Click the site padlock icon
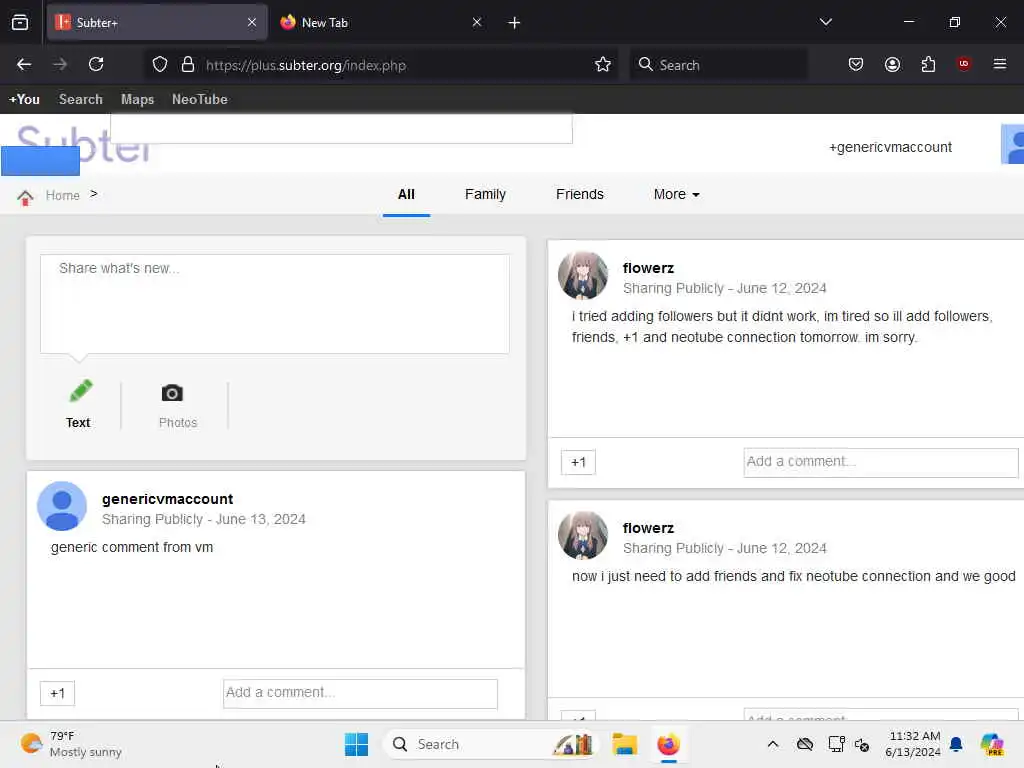 click(x=188, y=64)
